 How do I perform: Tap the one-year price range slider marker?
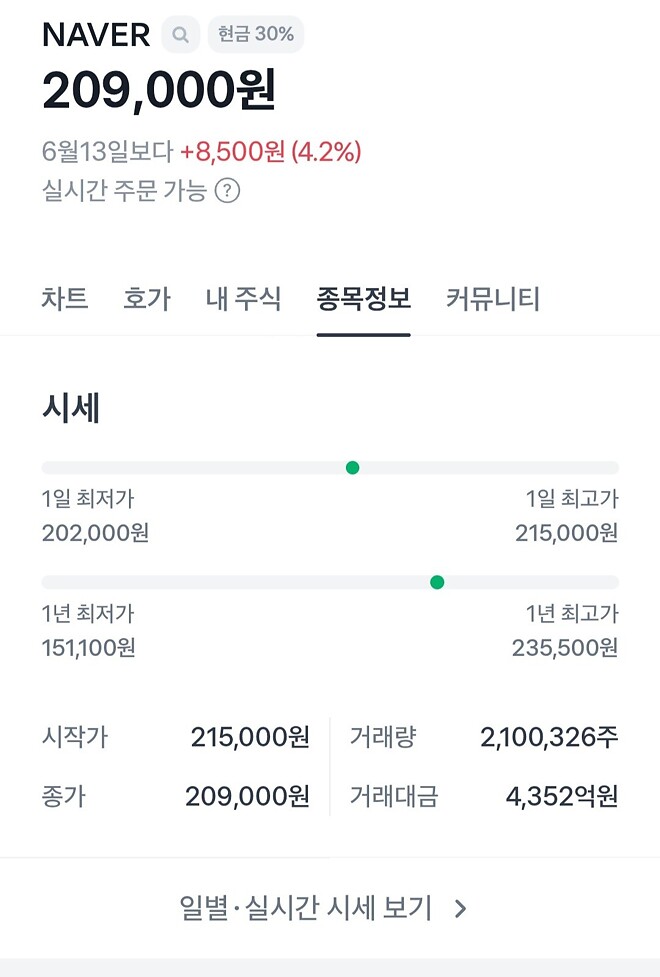click(x=437, y=581)
